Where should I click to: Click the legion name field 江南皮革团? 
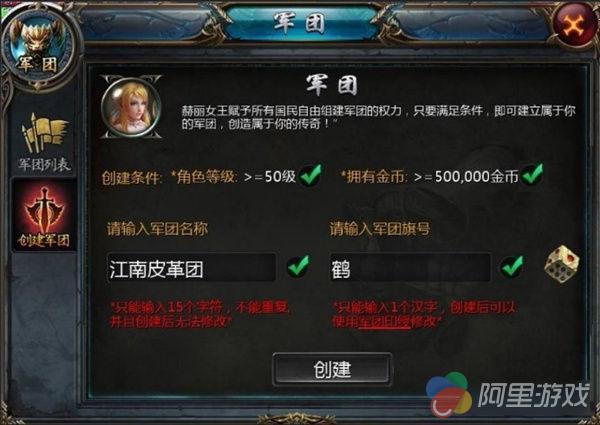point(191,268)
